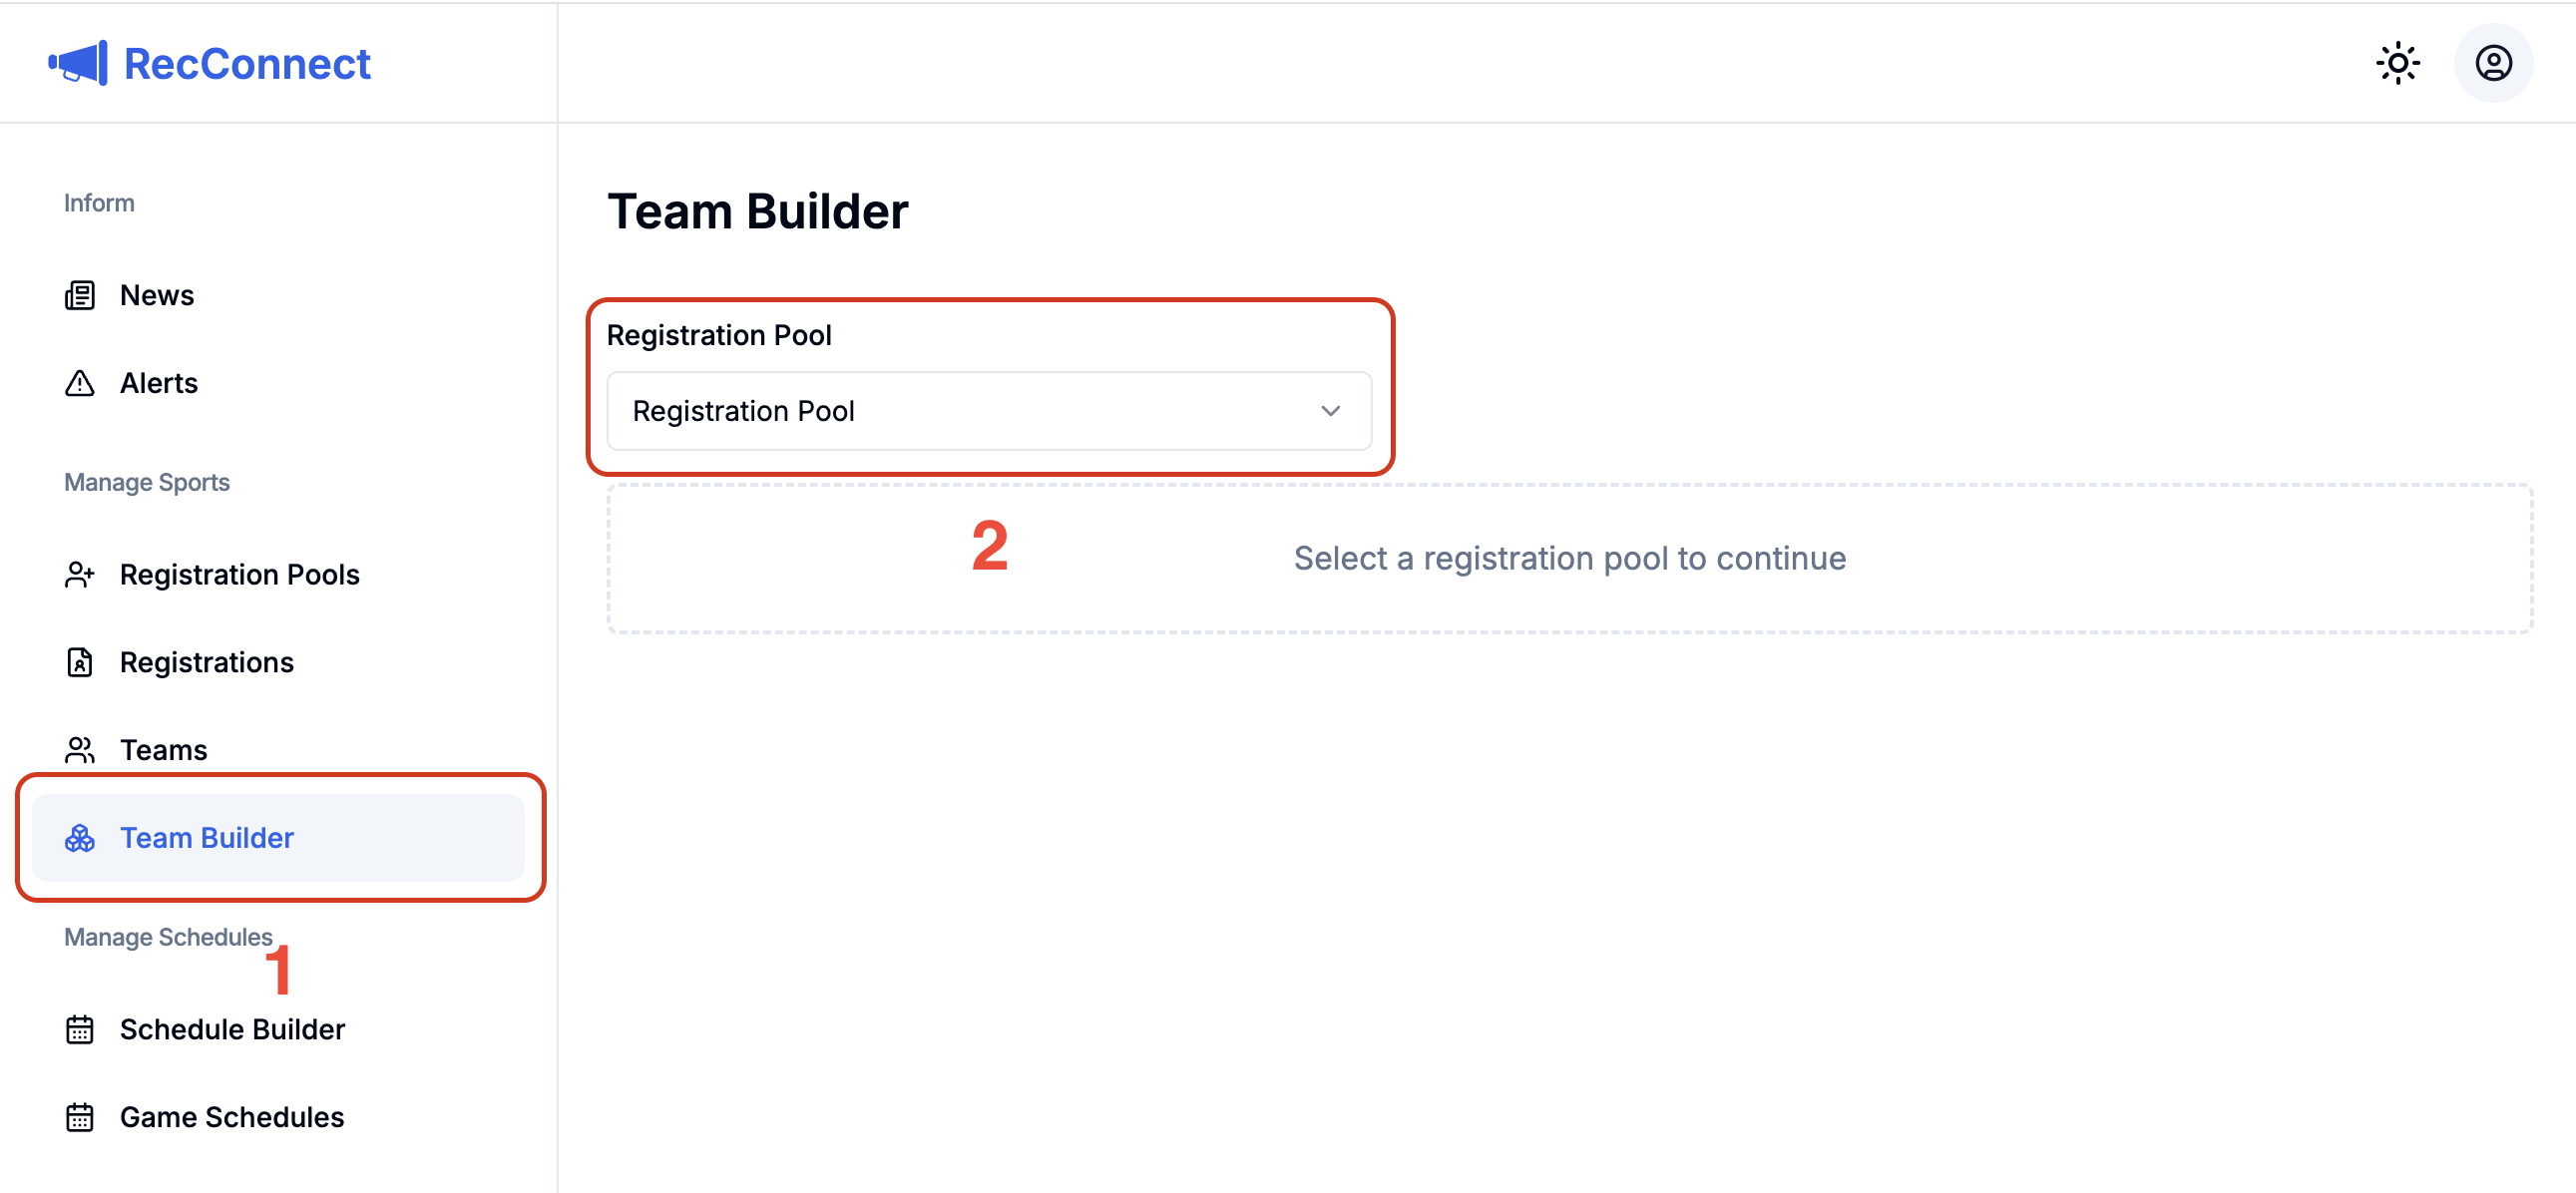2576x1193 pixels.
Task: Navigate to Registration Pools page
Action: click(x=239, y=575)
